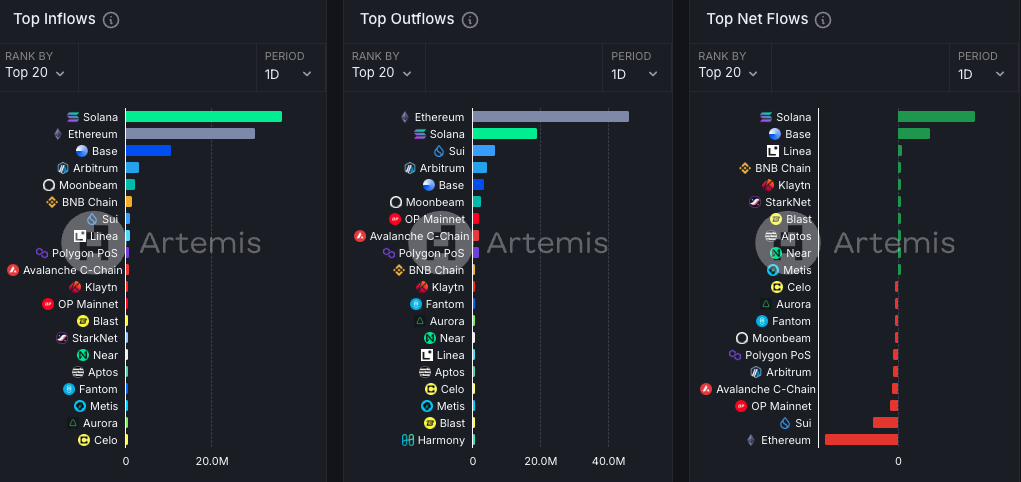Viewport: 1021px width, 482px height.
Task: Click the Ethereum bar in Top Outflows chart
Action: (551, 117)
